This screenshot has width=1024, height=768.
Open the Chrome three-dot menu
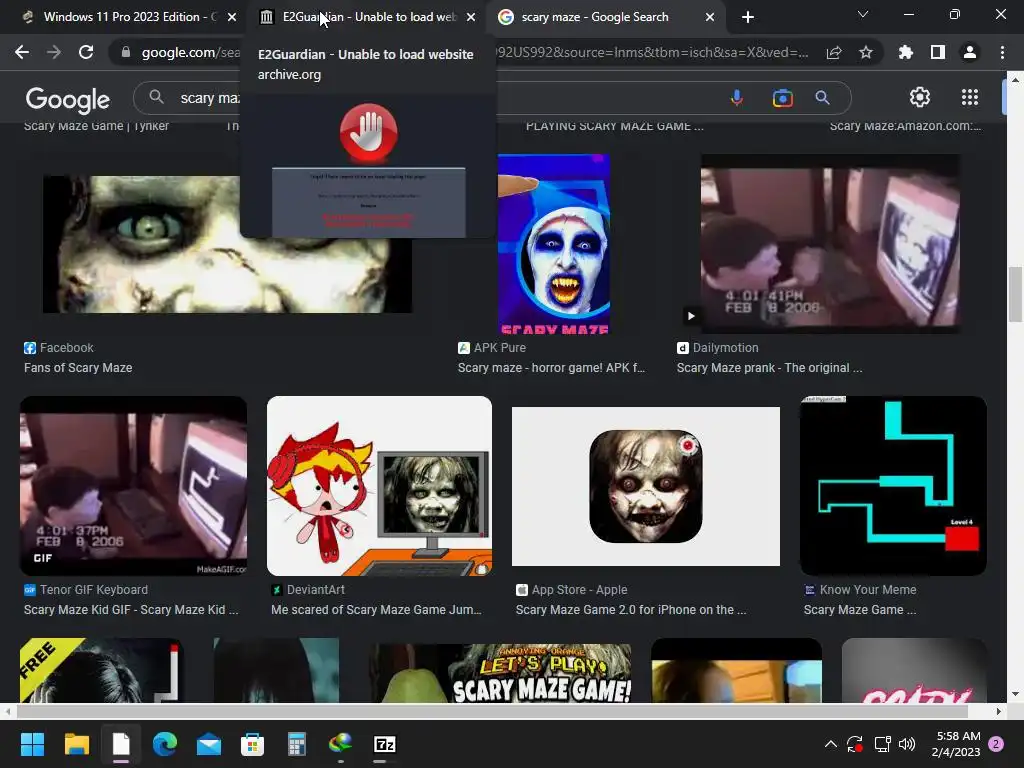coord(1002,52)
